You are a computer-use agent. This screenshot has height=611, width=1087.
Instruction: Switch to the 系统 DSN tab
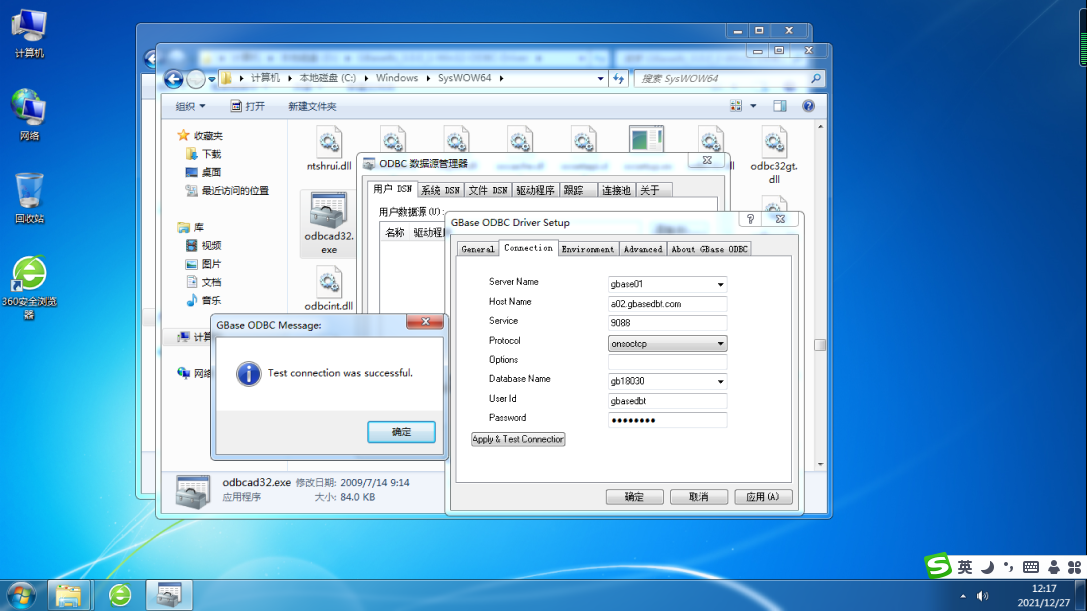click(440, 190)
